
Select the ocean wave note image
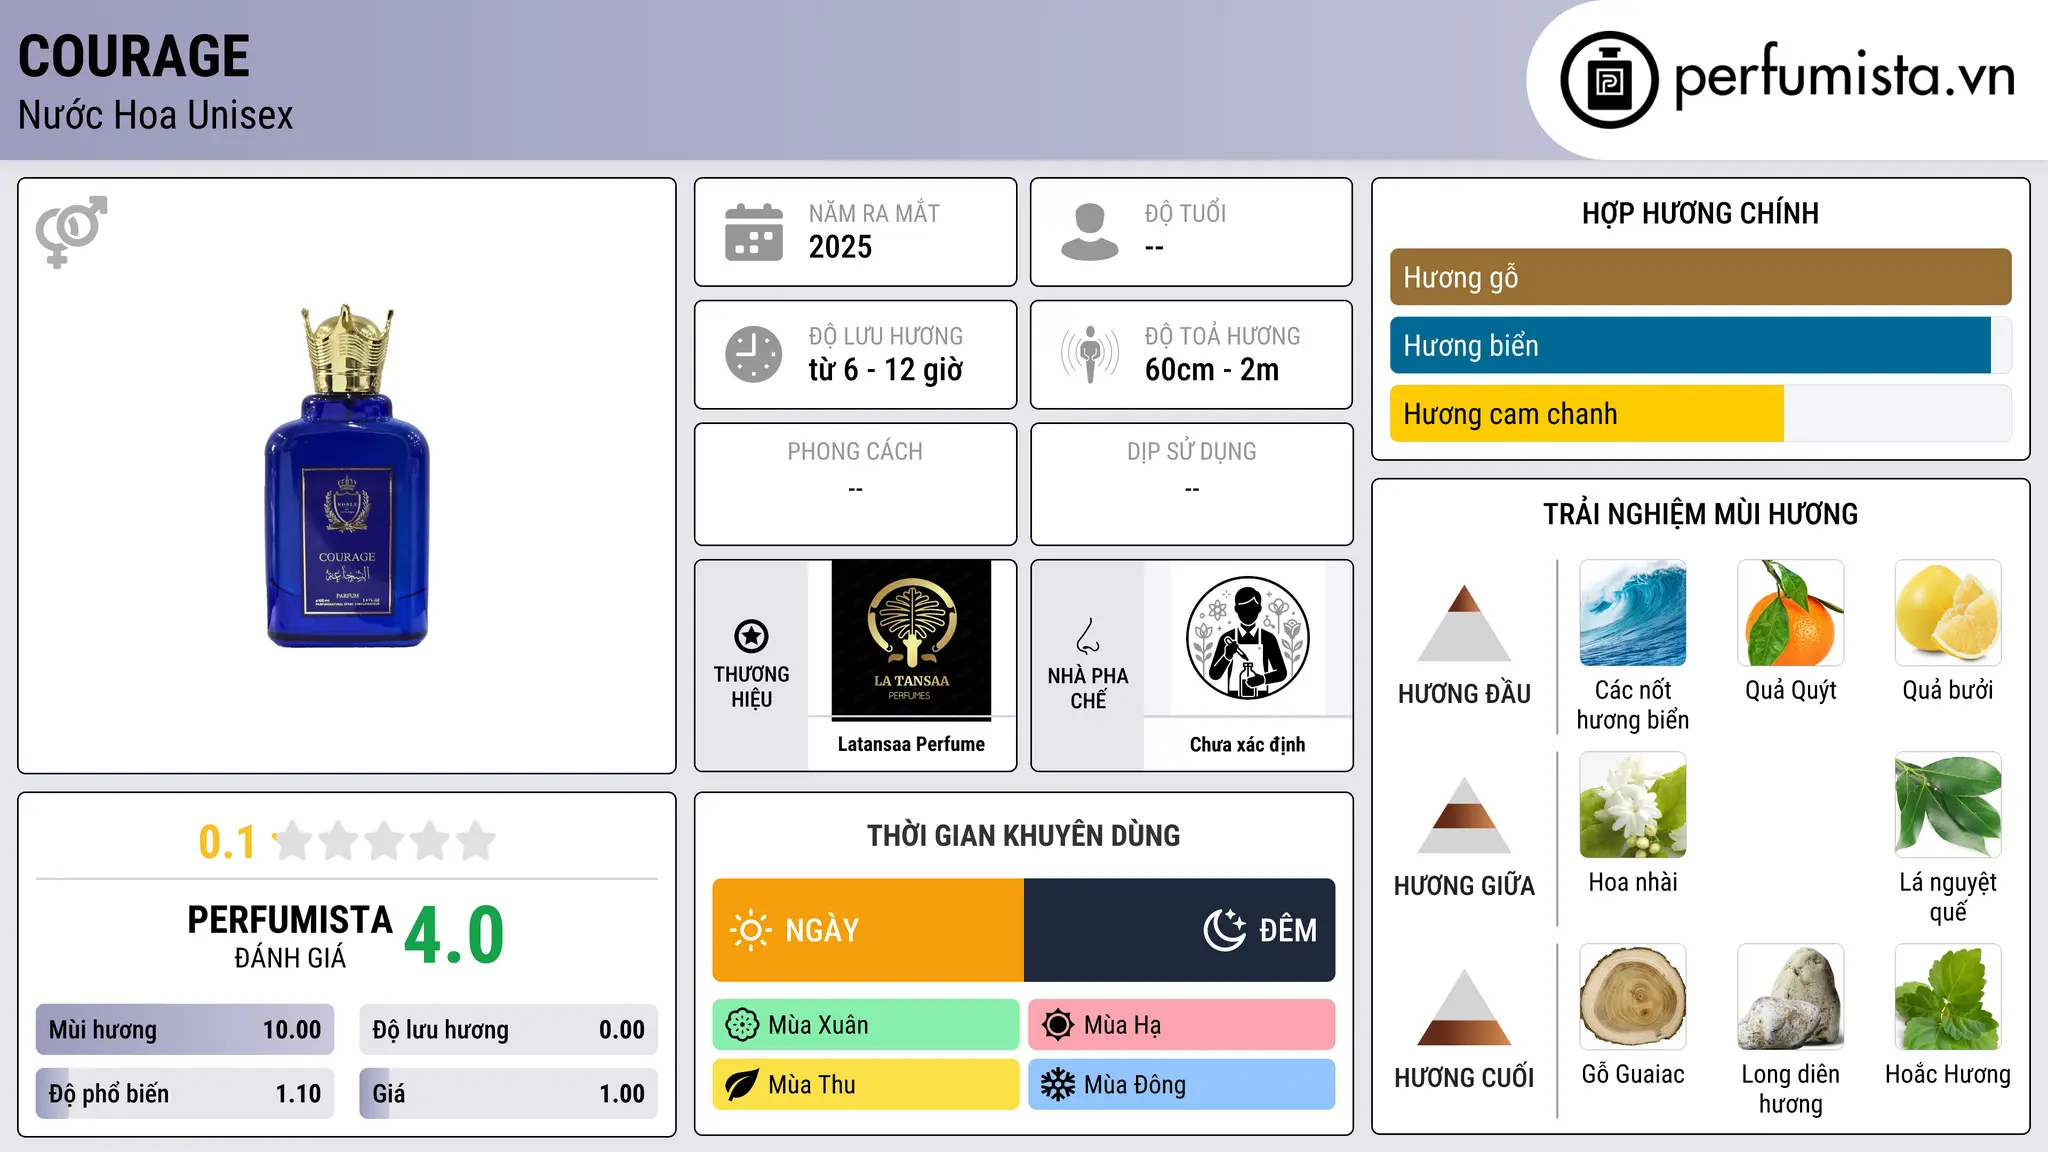click(x=1633, y=613)
